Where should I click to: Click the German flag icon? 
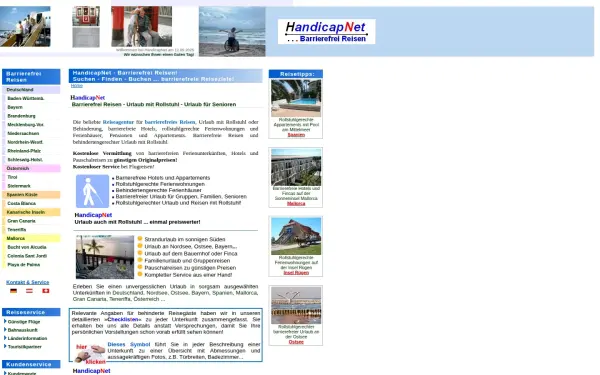pos(13,291)
